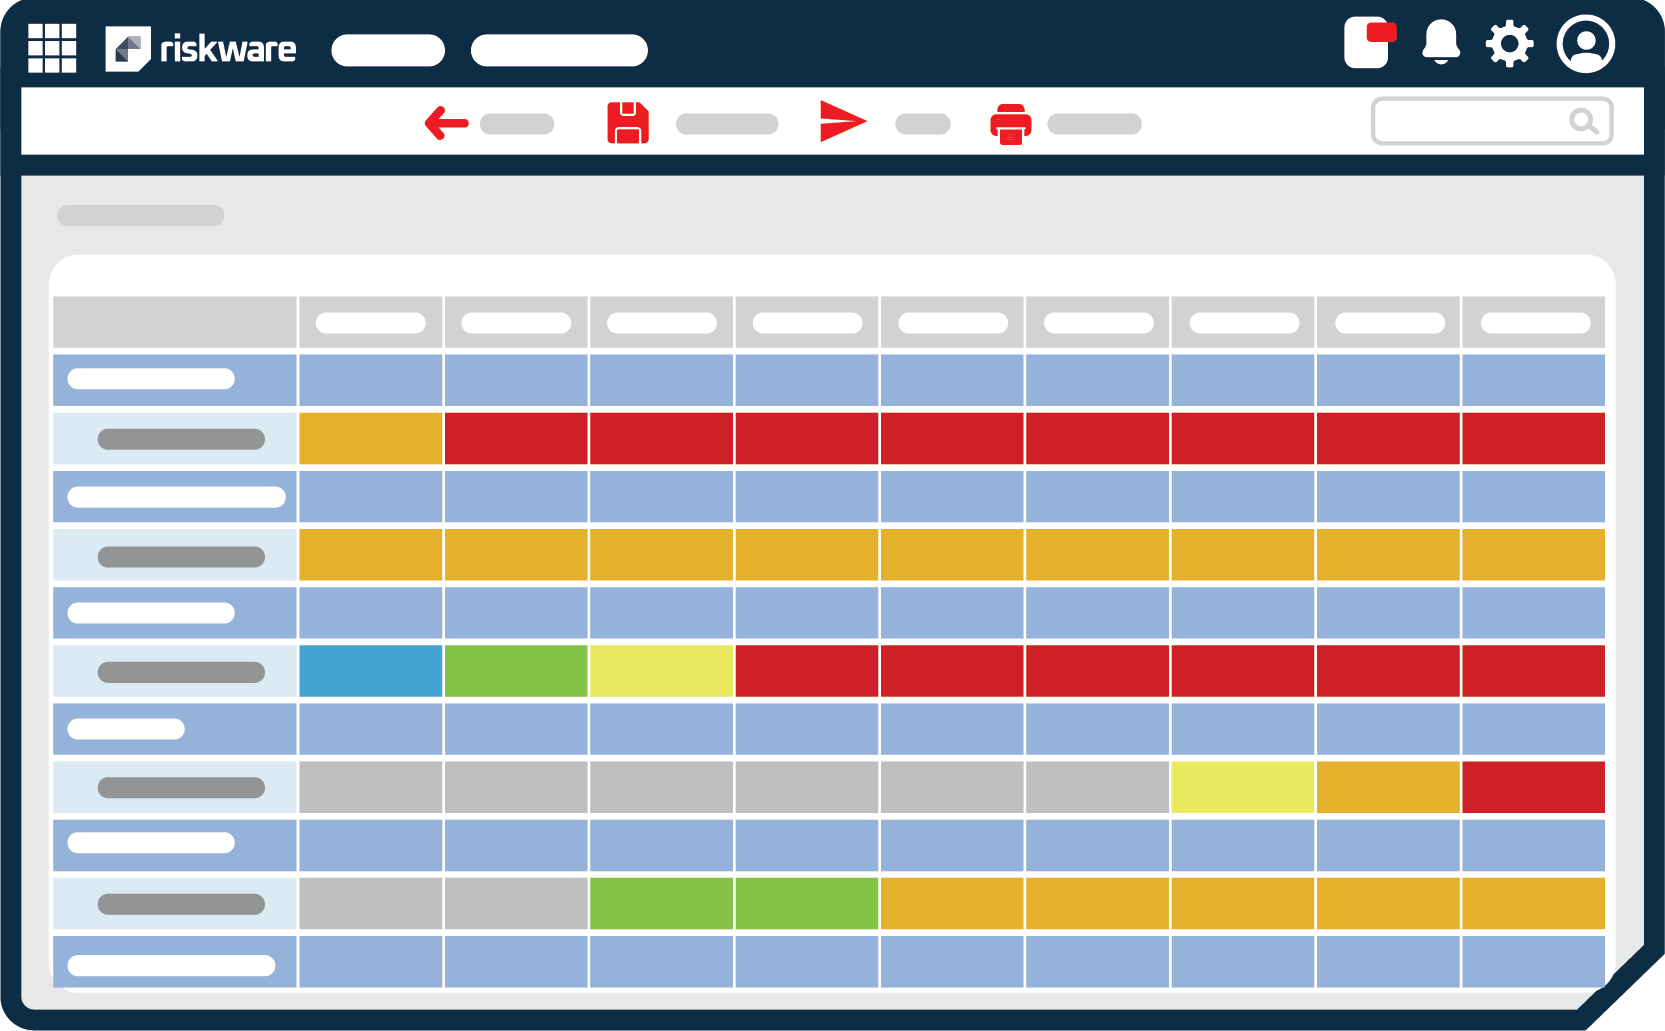The image size is (1665, 1031).
Task: Click the Riskware logo
Action: pos(201,49)
